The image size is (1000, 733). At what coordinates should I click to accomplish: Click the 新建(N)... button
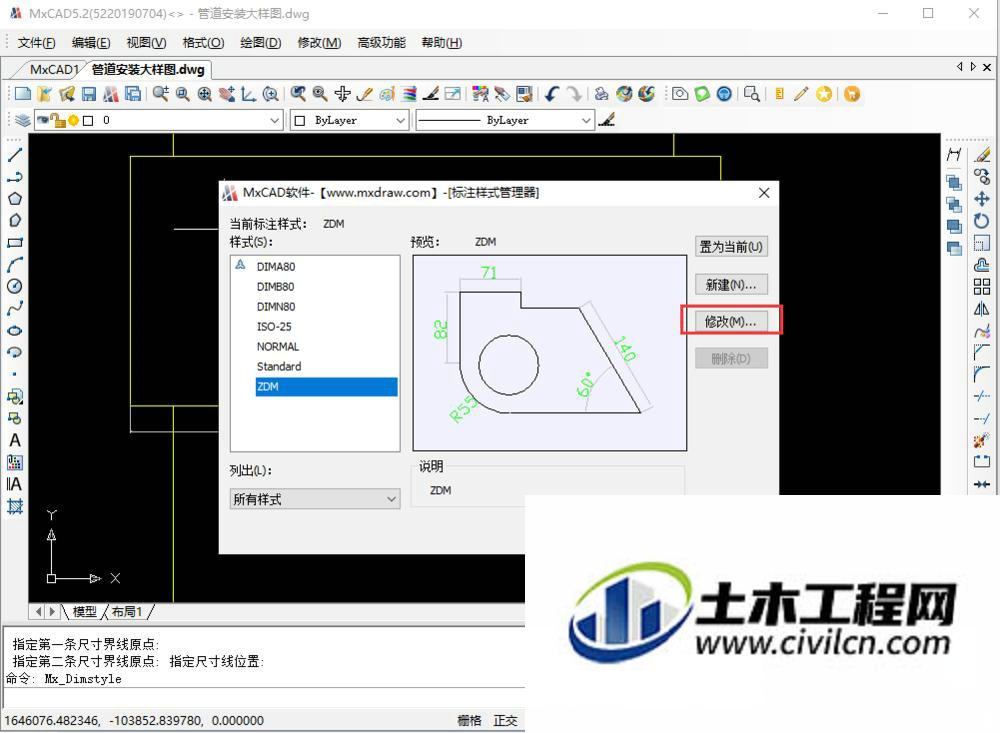[x=731, y=285]
